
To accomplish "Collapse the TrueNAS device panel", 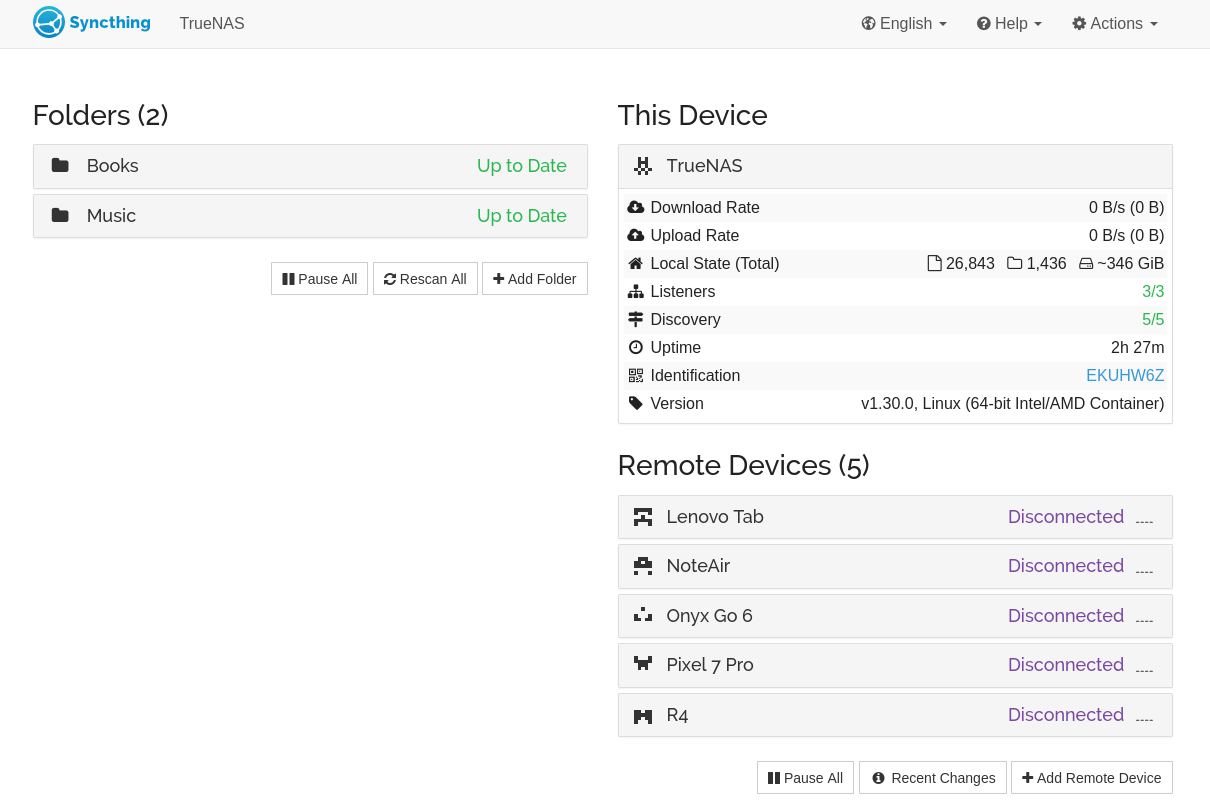I will pyautogui.click(x=895, y=166).
